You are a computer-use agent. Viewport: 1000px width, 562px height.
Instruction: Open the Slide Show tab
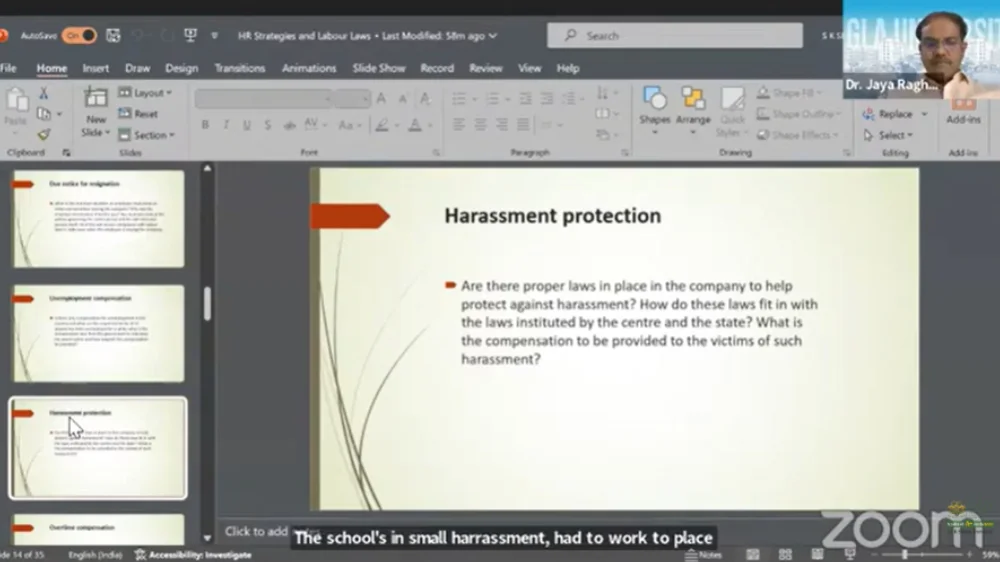(378, 68)
